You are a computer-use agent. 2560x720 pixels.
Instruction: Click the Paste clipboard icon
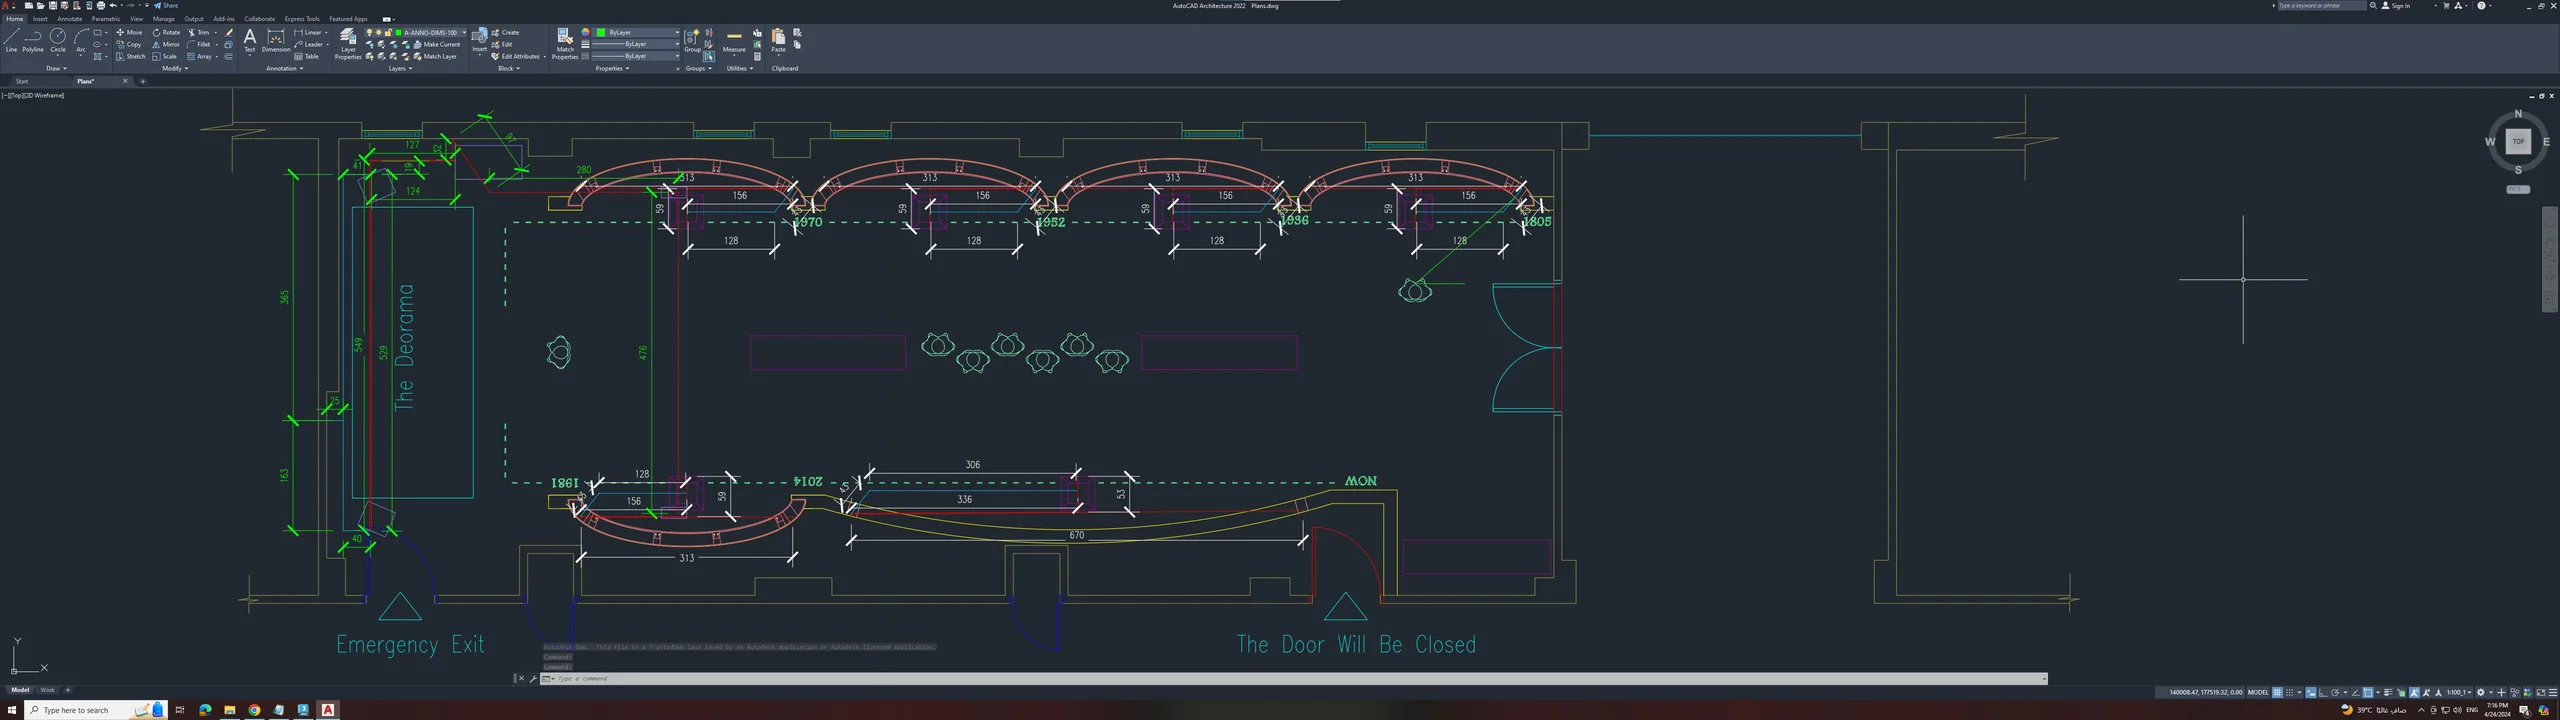click(778, 40)
